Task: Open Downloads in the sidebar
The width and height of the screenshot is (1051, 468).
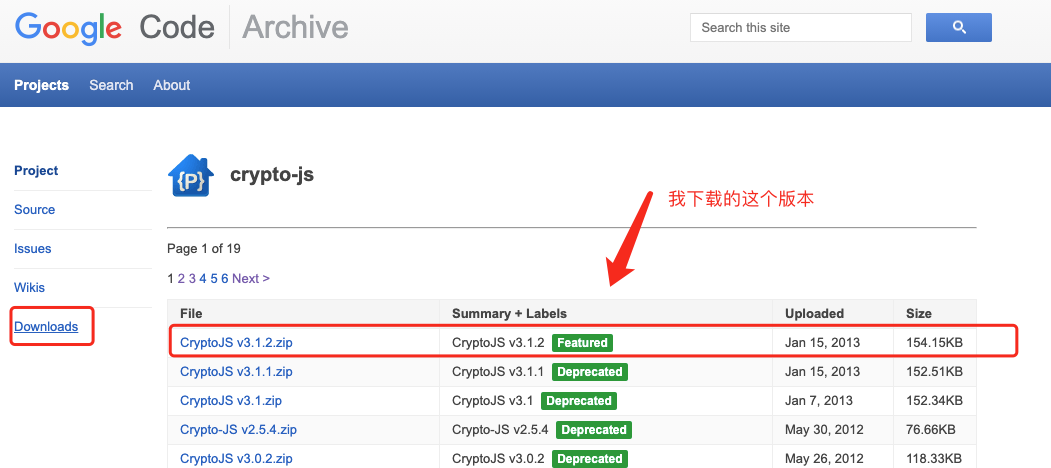Action: point(46,327)
